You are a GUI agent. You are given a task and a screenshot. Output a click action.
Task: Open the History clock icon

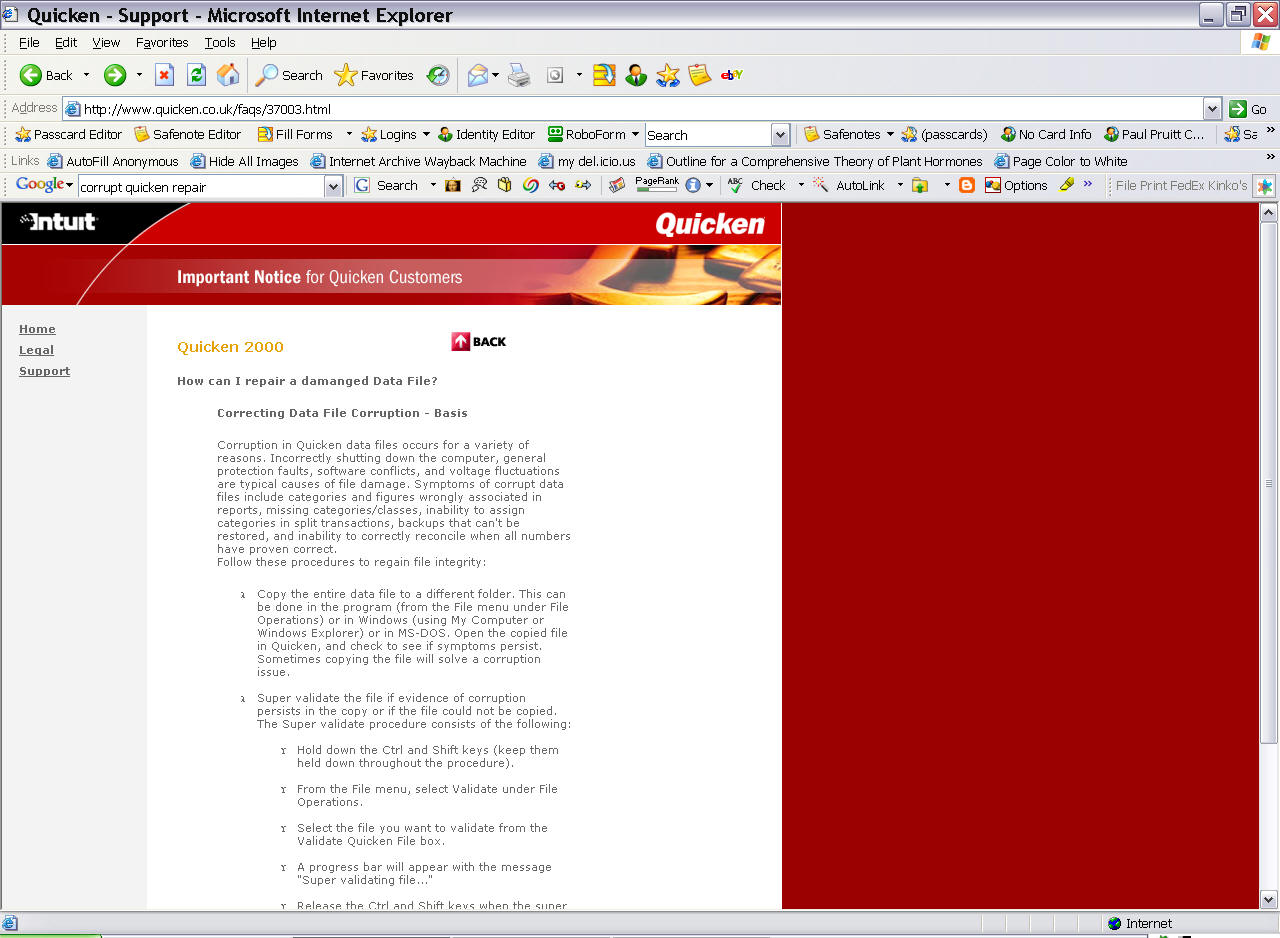click(x=438, y=75)
